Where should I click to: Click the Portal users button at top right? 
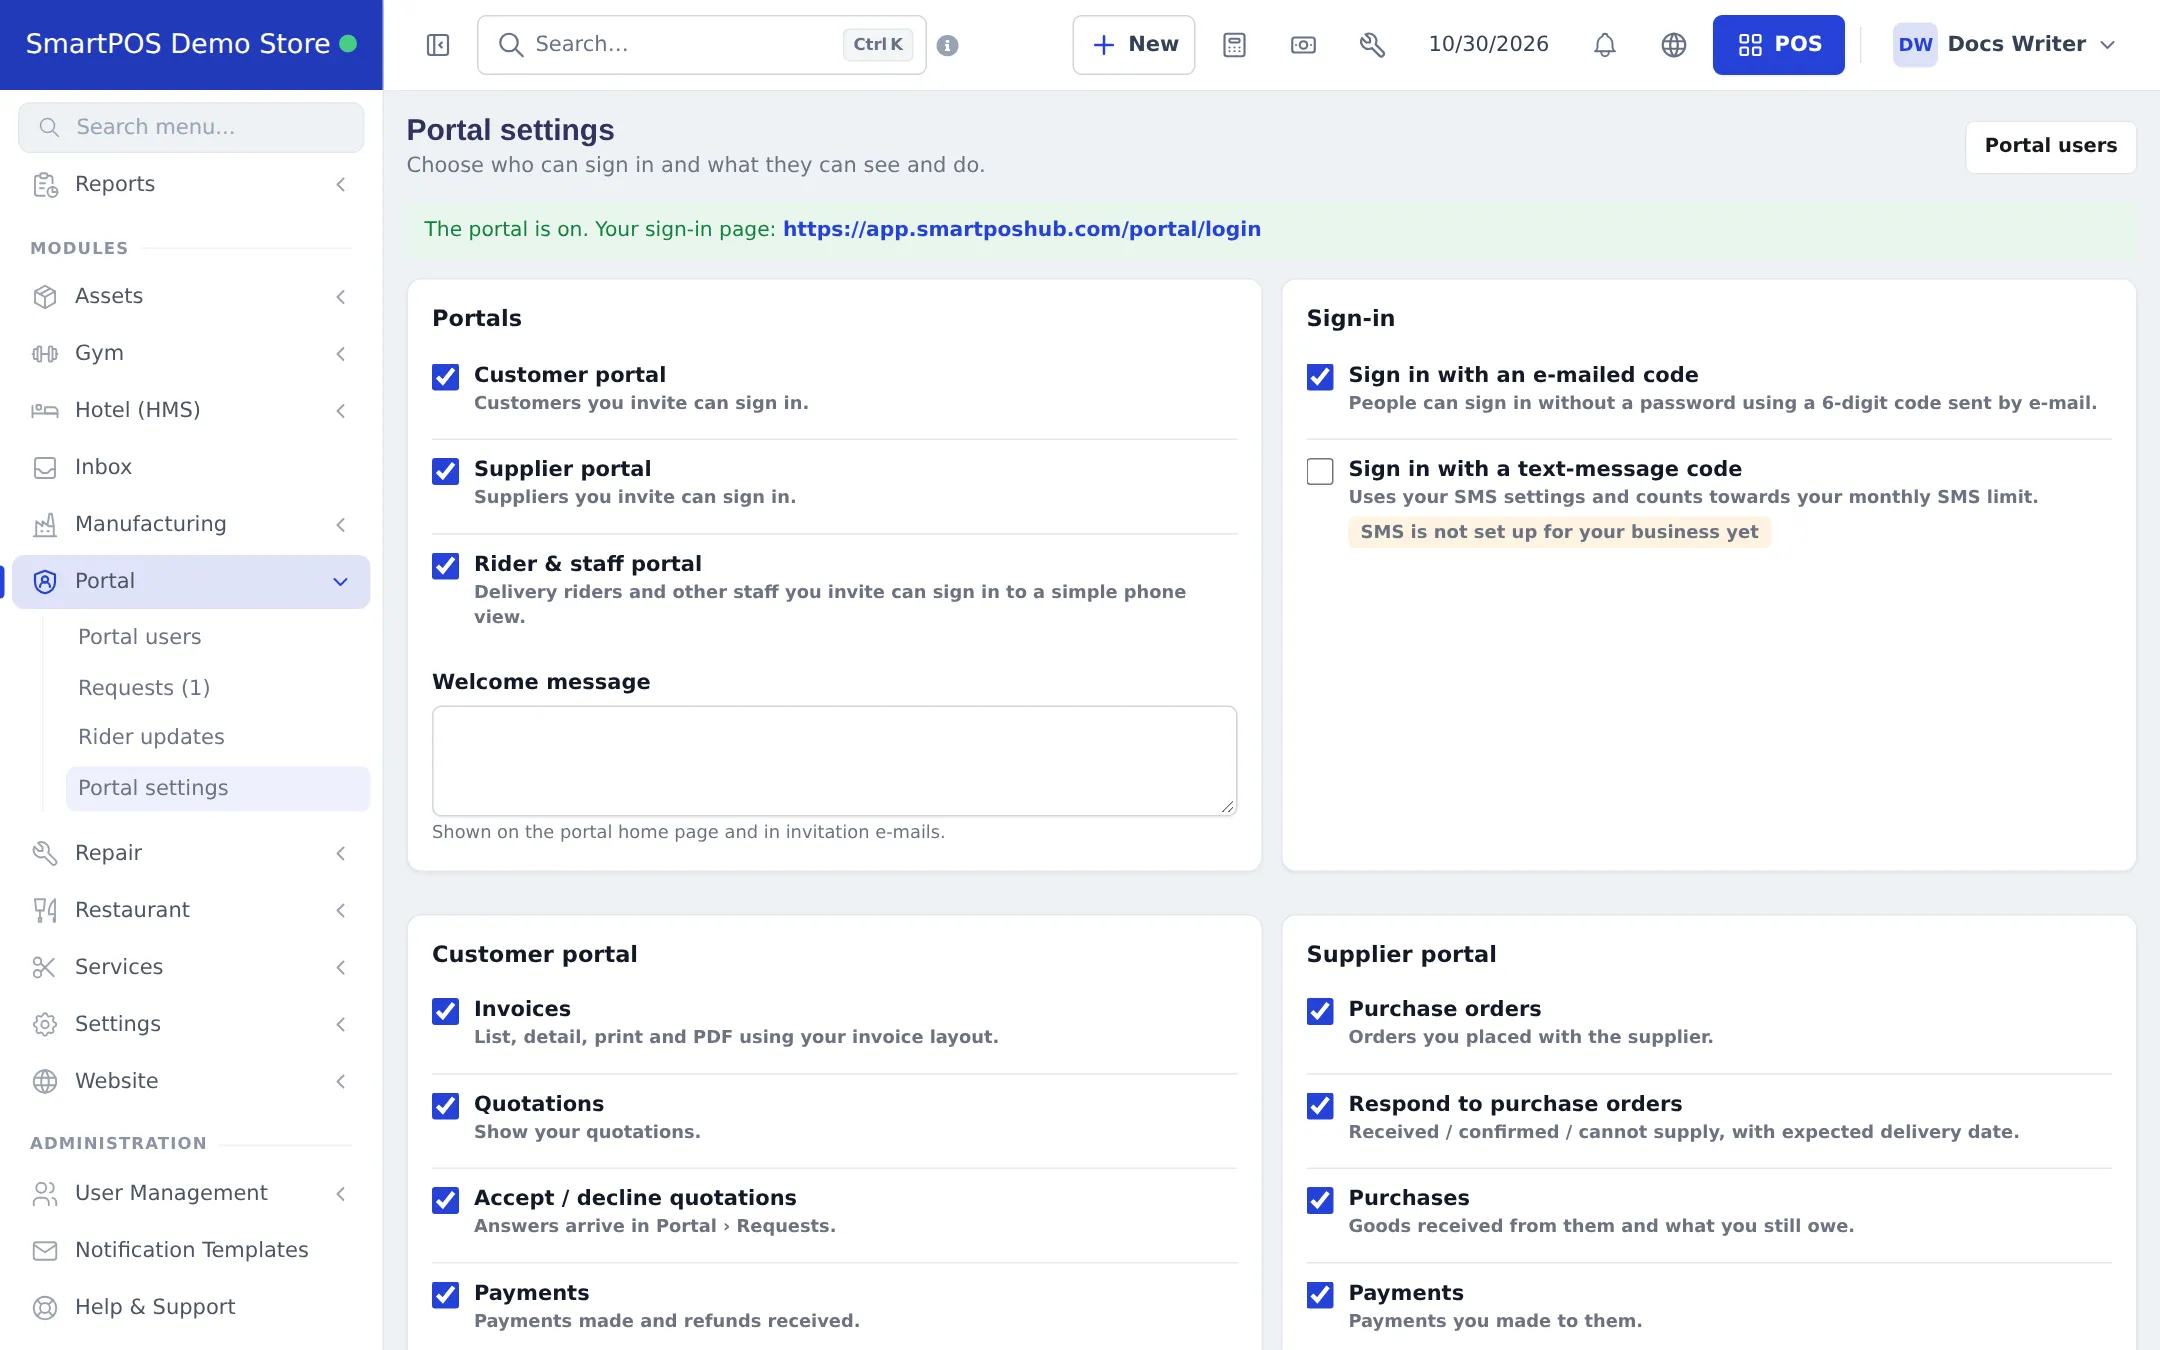[x=2051, y=146]
